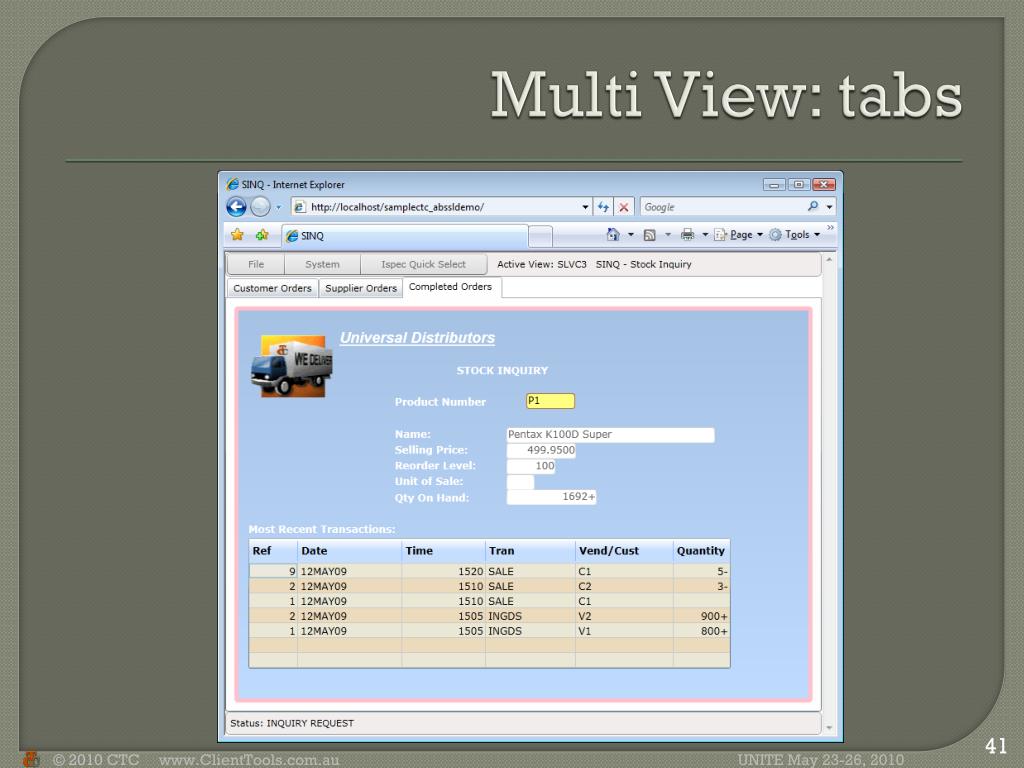Click the C2 Vend/Cust cell
The width and height of the screenshot is (1024, 768).
624,586
